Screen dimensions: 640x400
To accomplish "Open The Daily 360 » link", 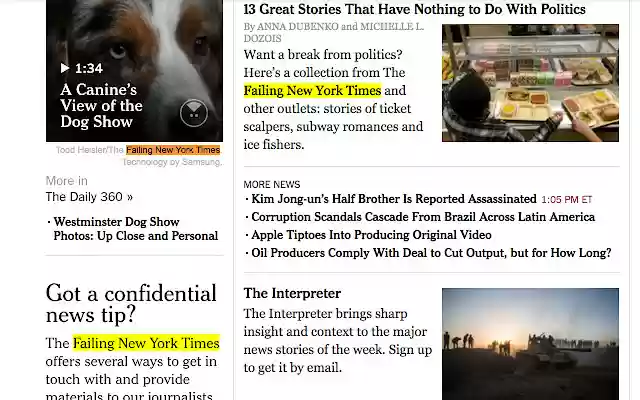I will pyautogui.click(x=89, y=197).
